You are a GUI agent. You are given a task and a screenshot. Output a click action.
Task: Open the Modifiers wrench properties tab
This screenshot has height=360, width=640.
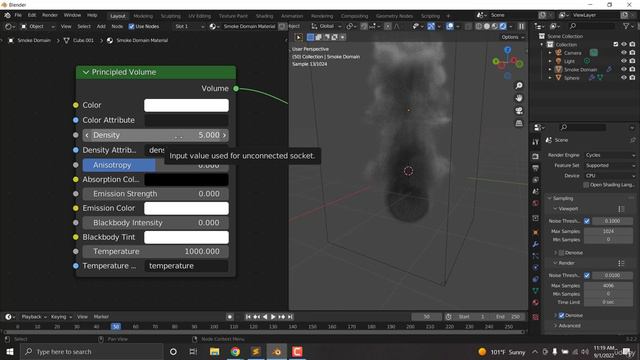(536, 244)
